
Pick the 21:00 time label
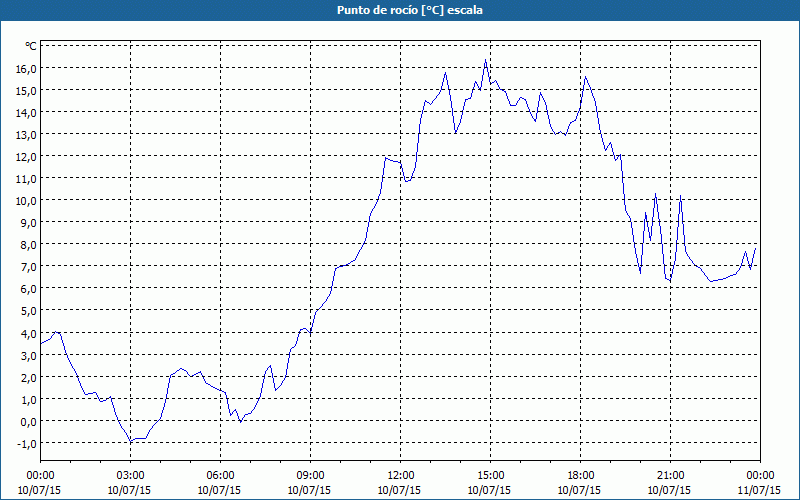point(670,475)
